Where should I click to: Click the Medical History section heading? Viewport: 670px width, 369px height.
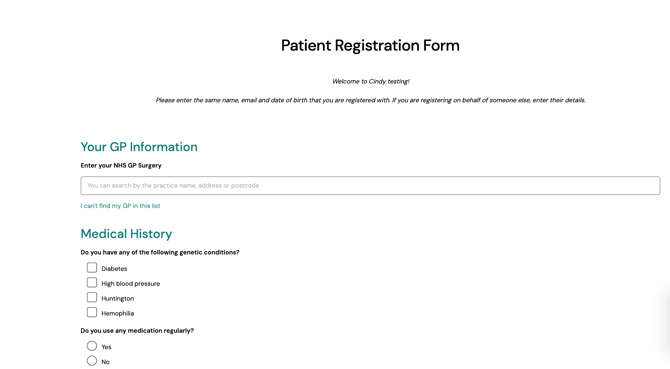coord(126,234)
